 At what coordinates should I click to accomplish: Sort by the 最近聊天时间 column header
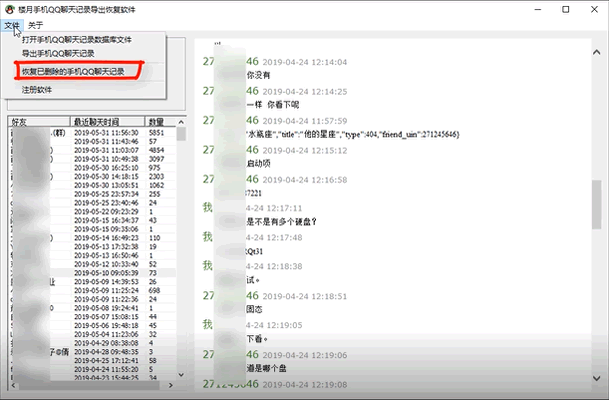tap(108, 122)
